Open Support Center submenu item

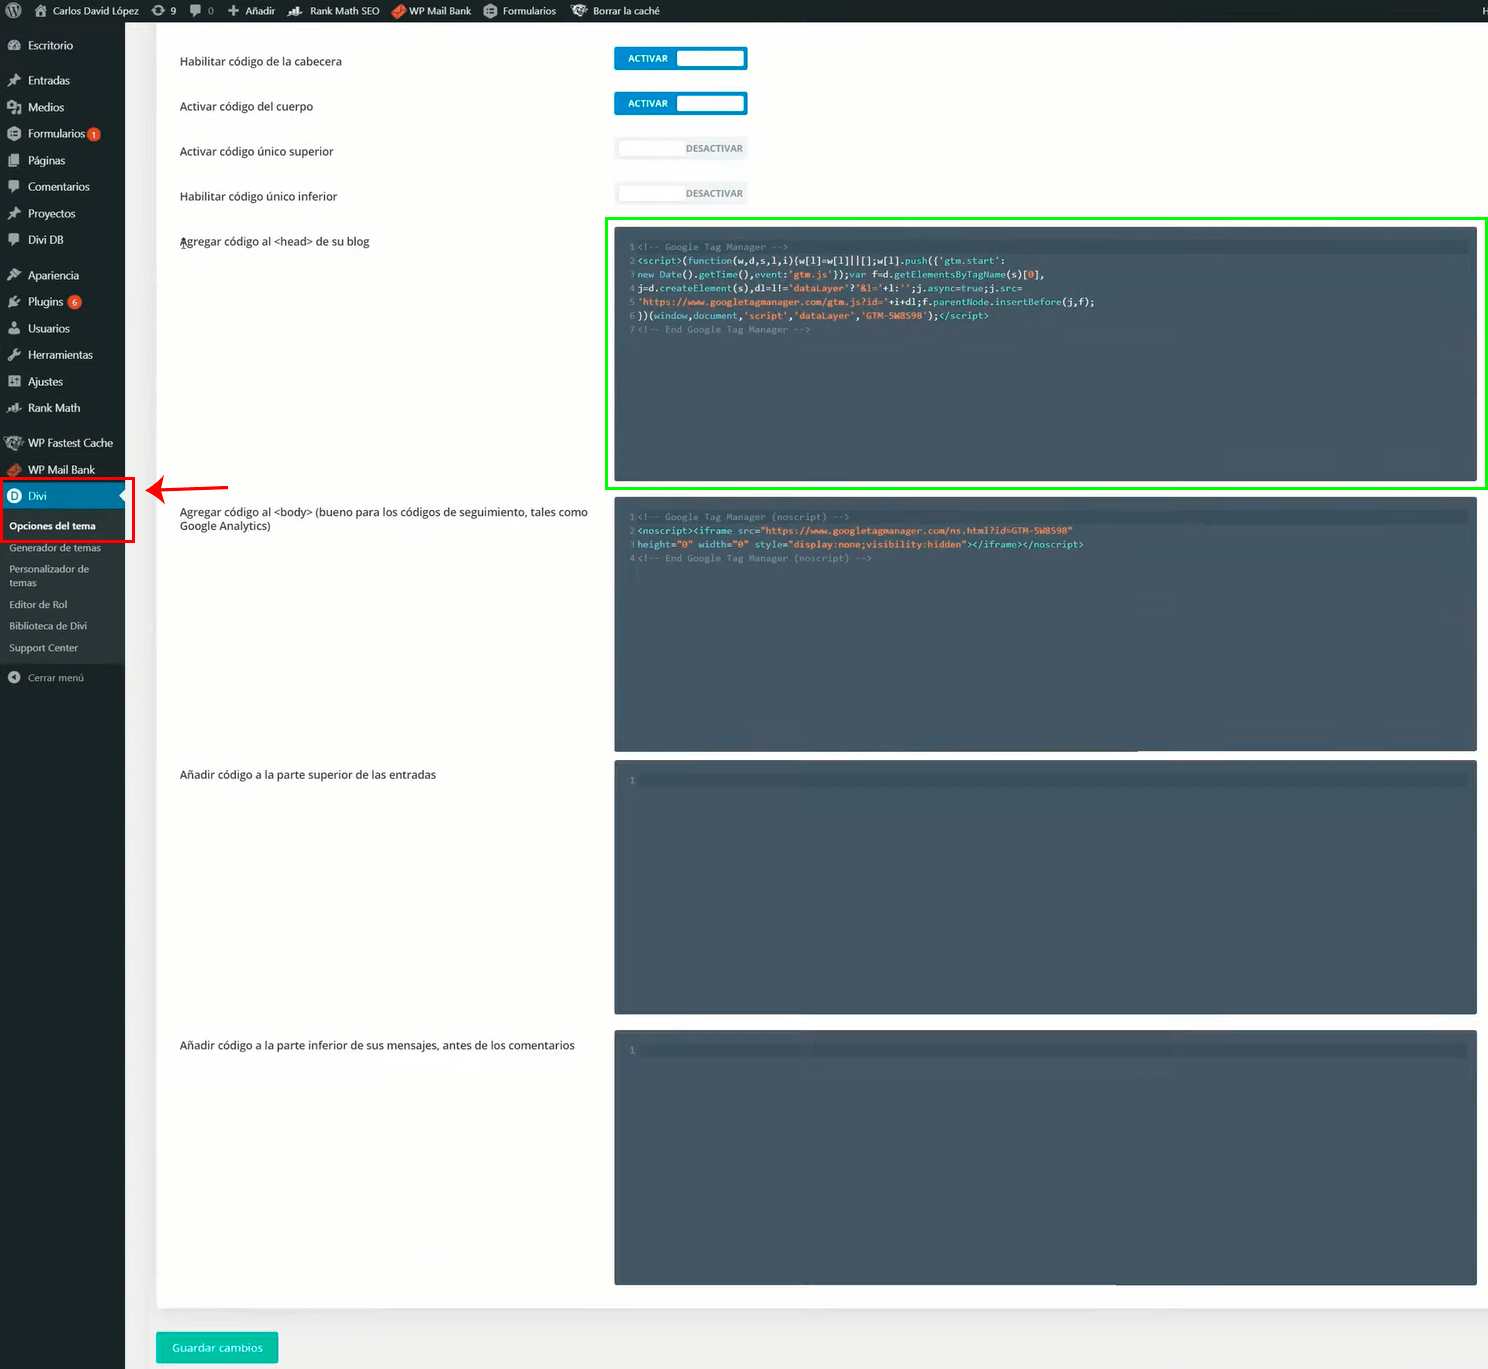(x=43, y=648)
